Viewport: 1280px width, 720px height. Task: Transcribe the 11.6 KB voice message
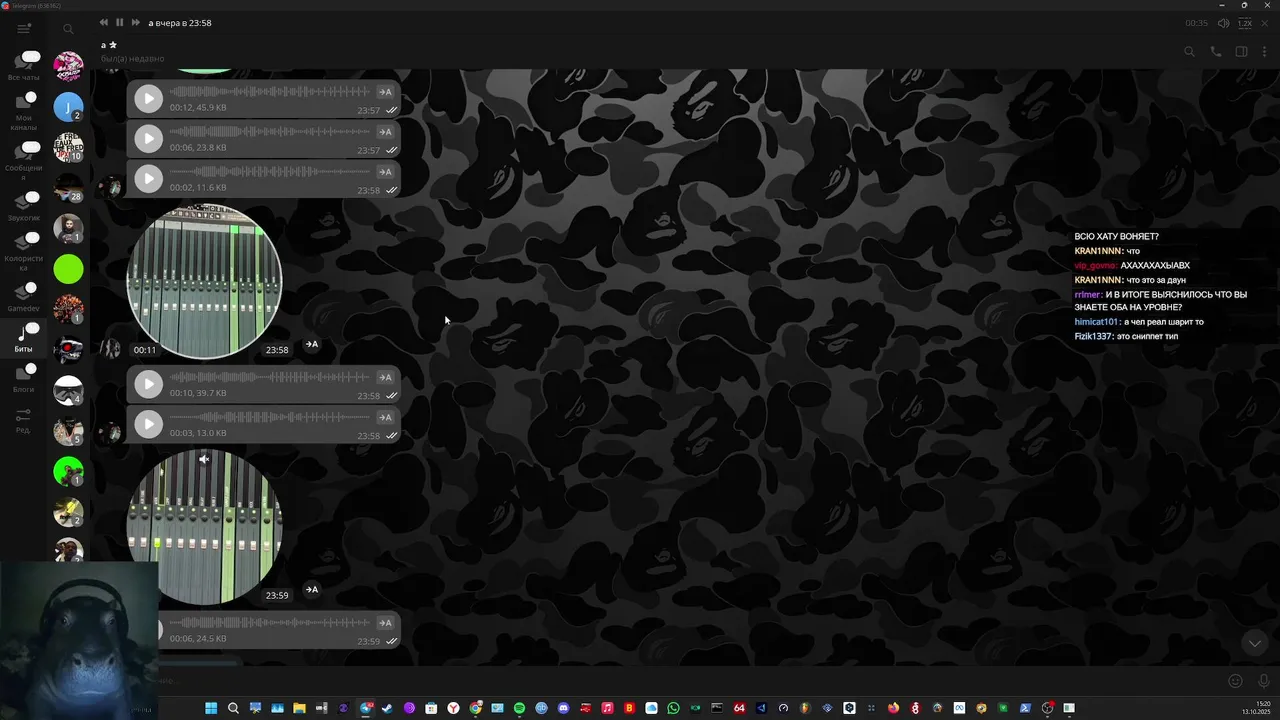click(385, 172)
